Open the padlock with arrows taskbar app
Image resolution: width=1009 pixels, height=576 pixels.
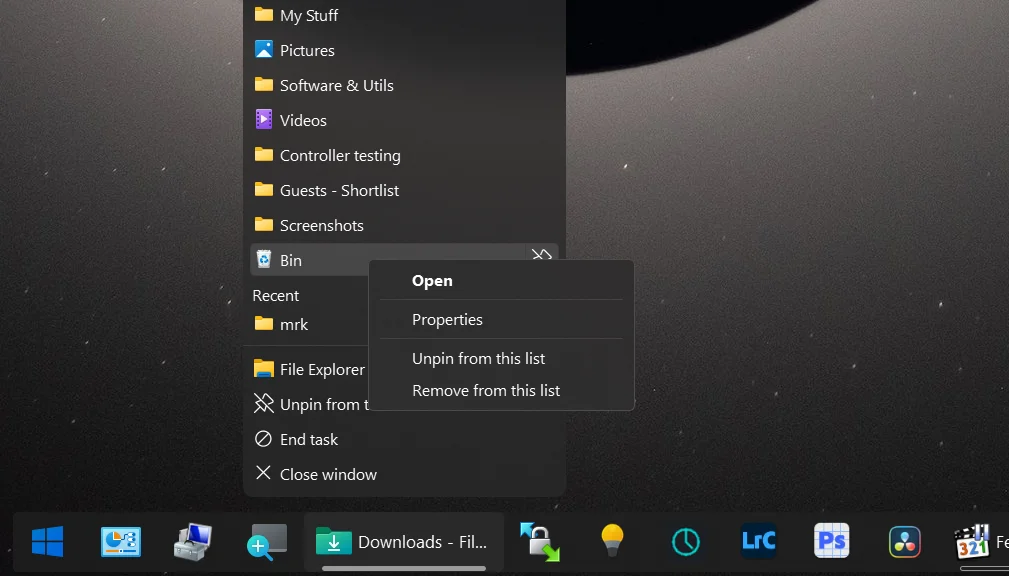coord(539,541)
